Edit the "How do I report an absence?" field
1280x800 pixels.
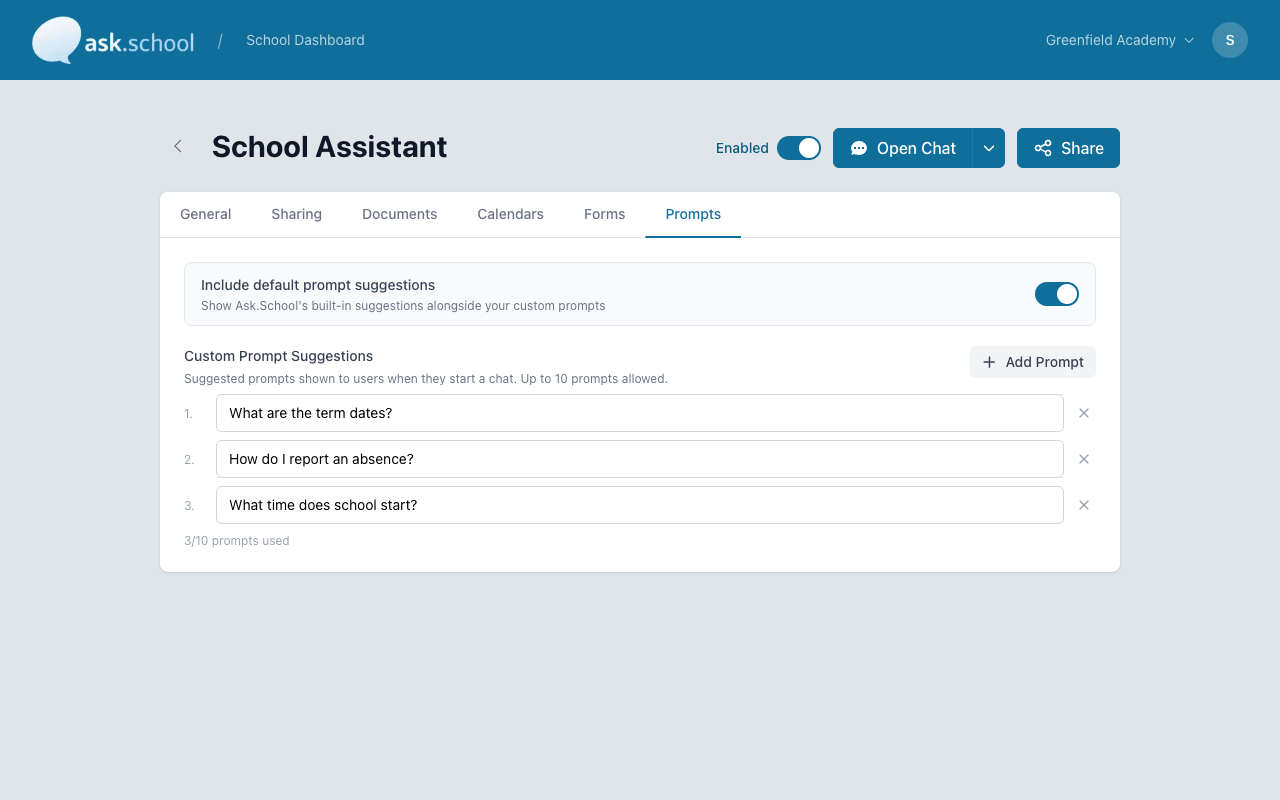pos(640,459)
